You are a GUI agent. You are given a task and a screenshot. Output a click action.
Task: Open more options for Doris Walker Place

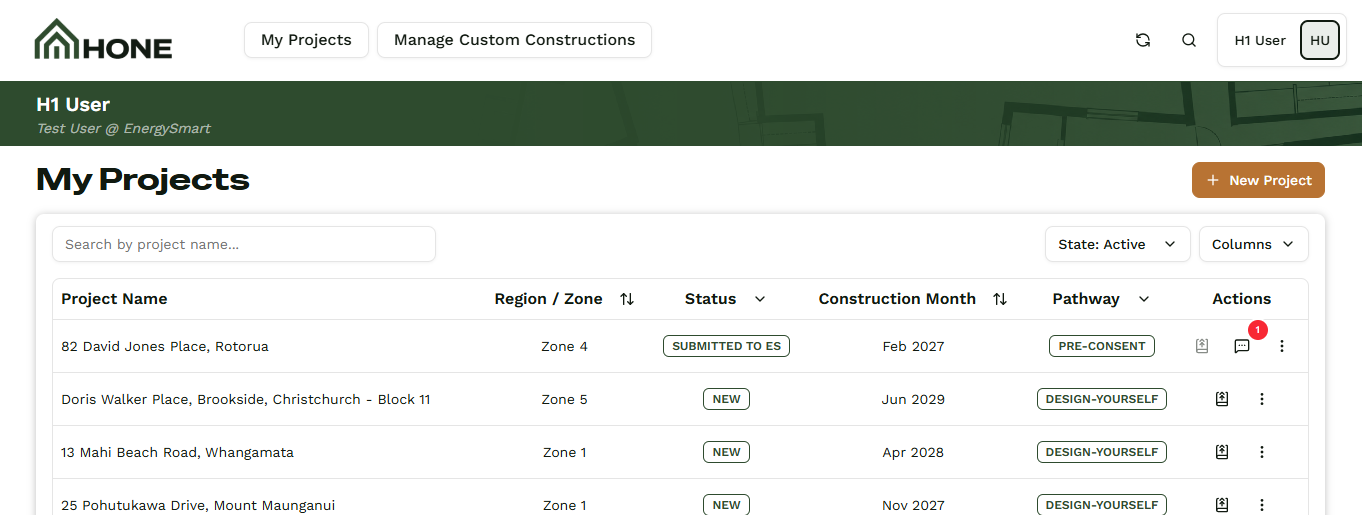pos(1262,399)
